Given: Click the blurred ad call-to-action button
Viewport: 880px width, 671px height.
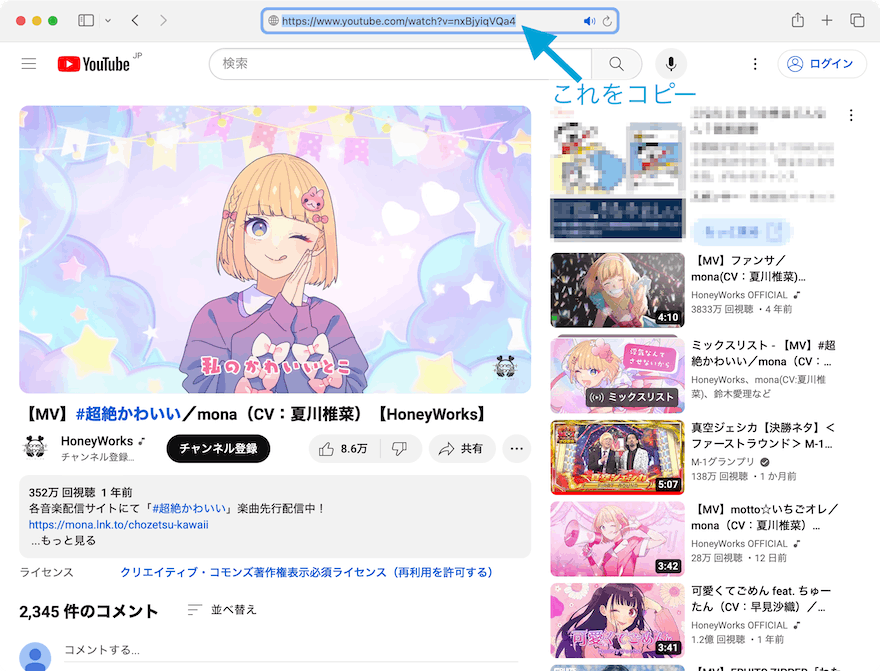Looking at the screenshot, I should 741,231.
